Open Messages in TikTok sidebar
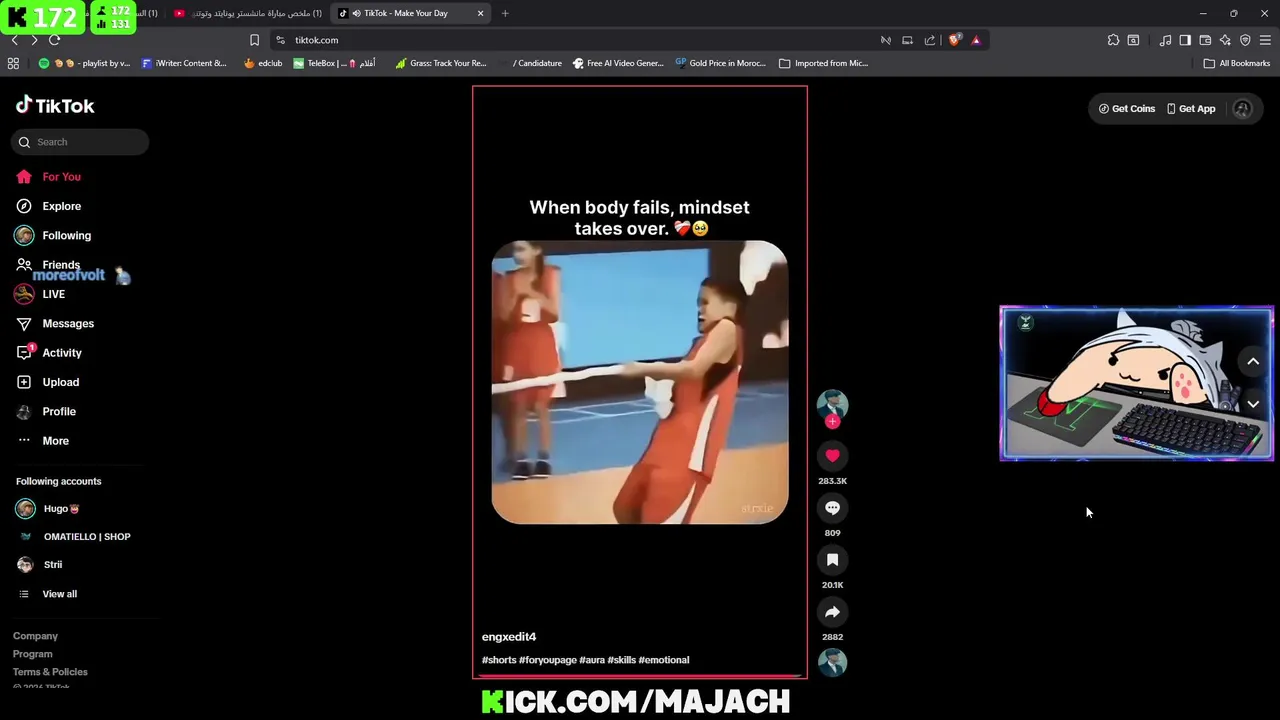1280x720 pixels. coord(55,324)
